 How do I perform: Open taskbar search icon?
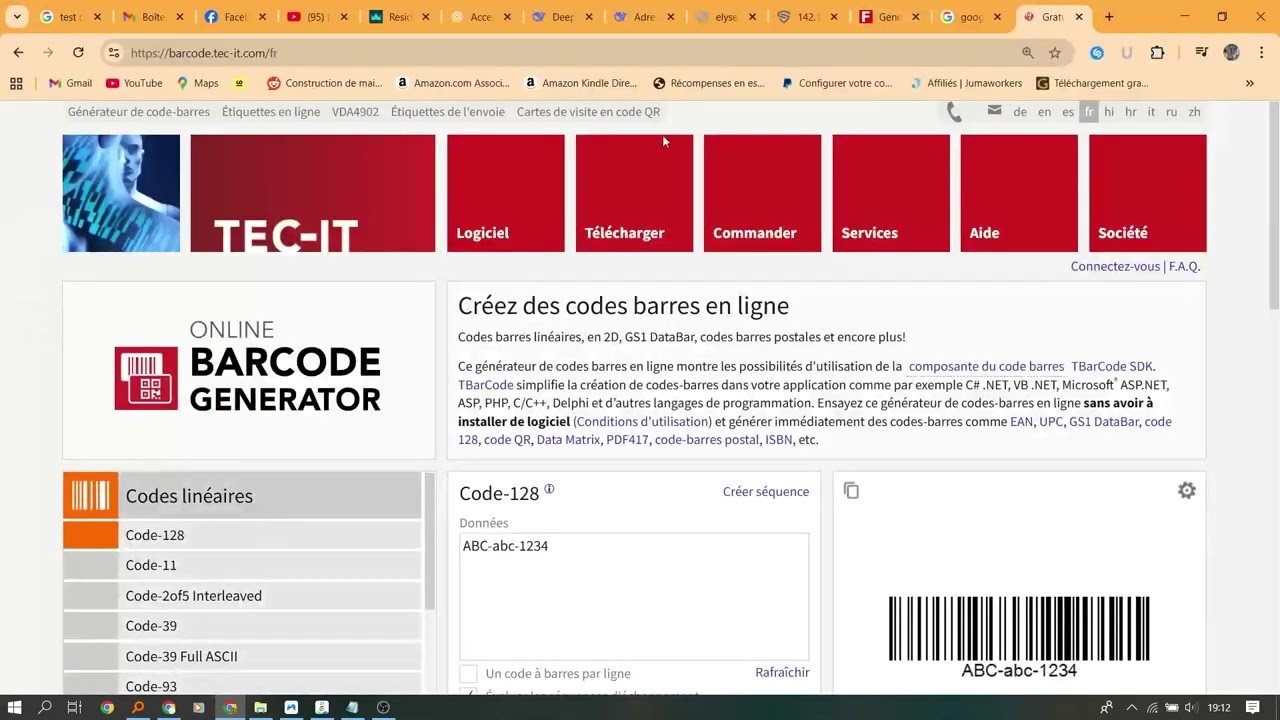tap(45, 707)
